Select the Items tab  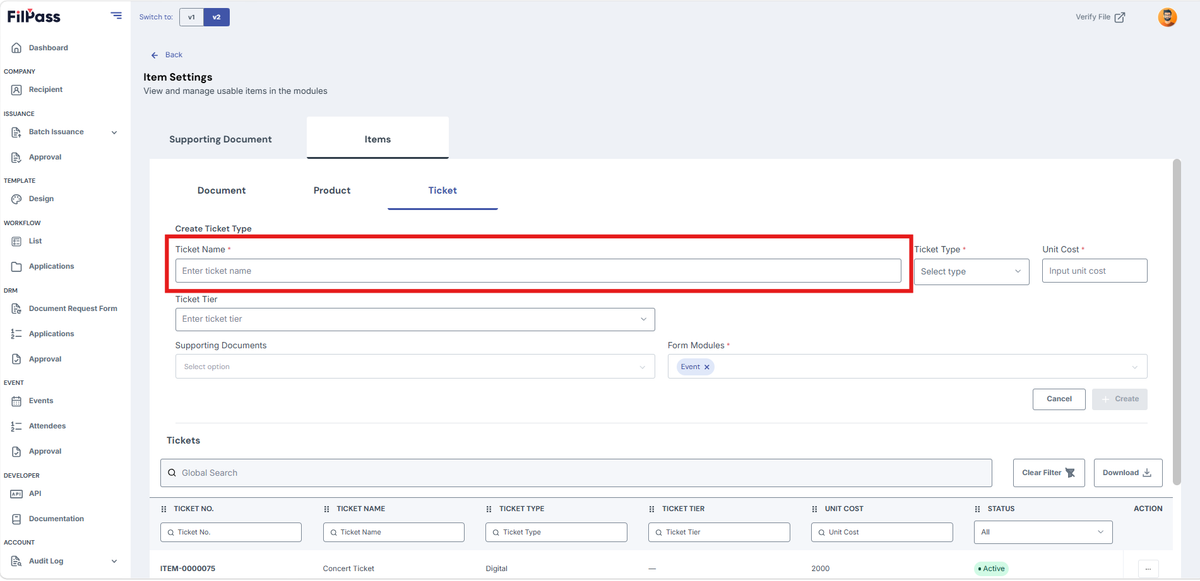point(378,139)
